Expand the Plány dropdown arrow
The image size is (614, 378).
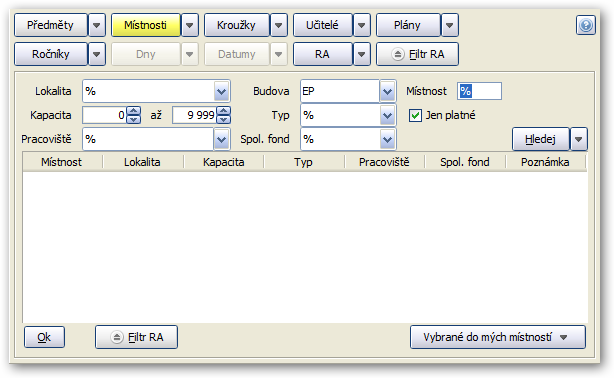pyautogui.click(x=450, y=25)
